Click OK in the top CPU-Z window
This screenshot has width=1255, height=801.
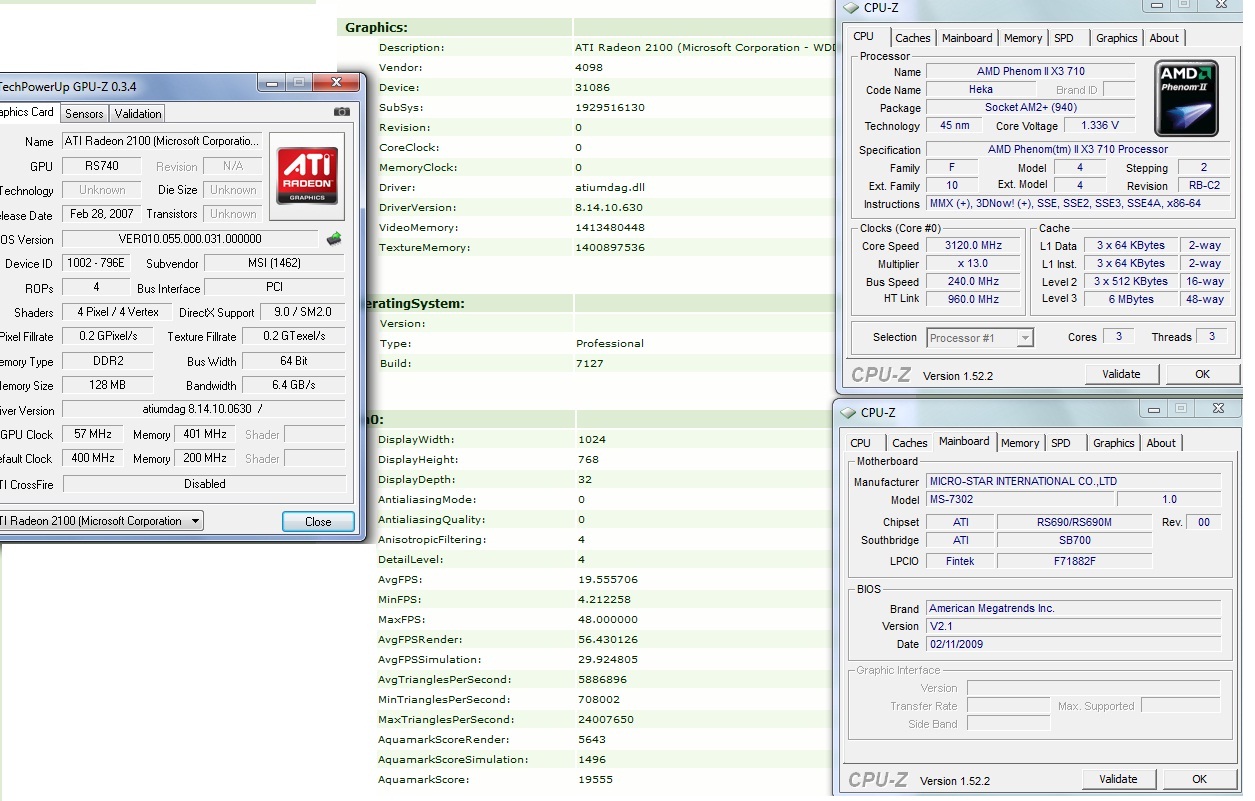[1202, 374]
